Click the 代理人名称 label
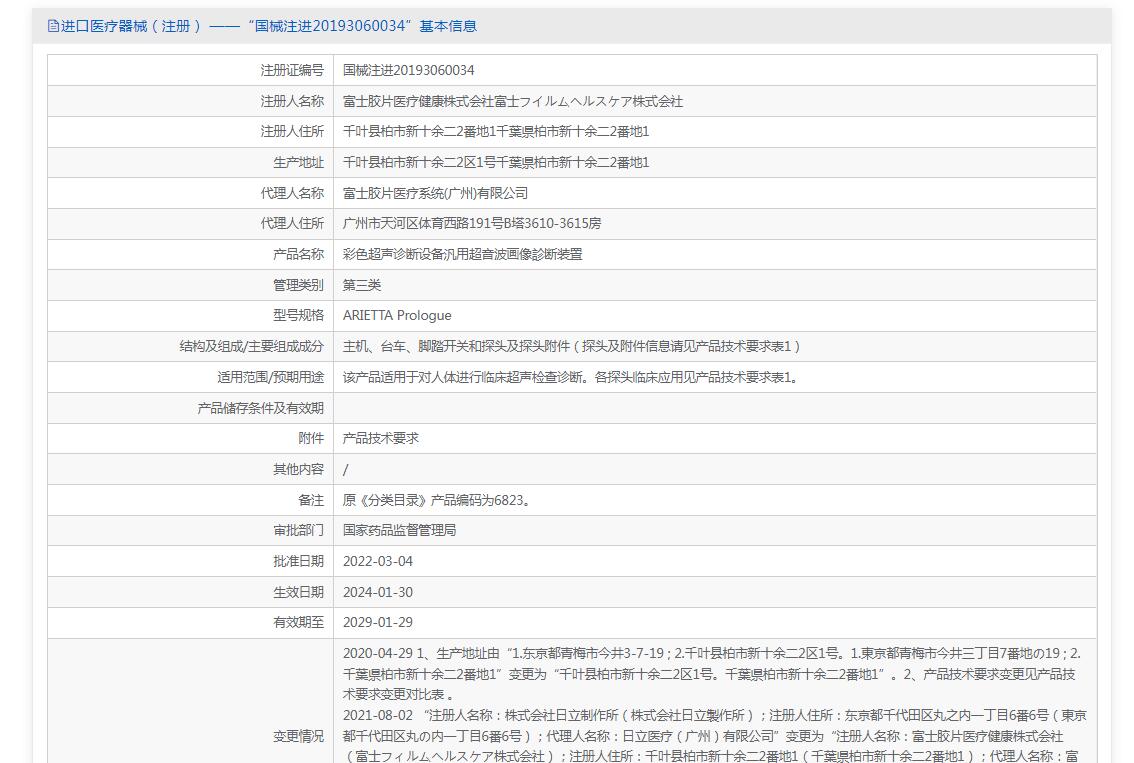 292,193
